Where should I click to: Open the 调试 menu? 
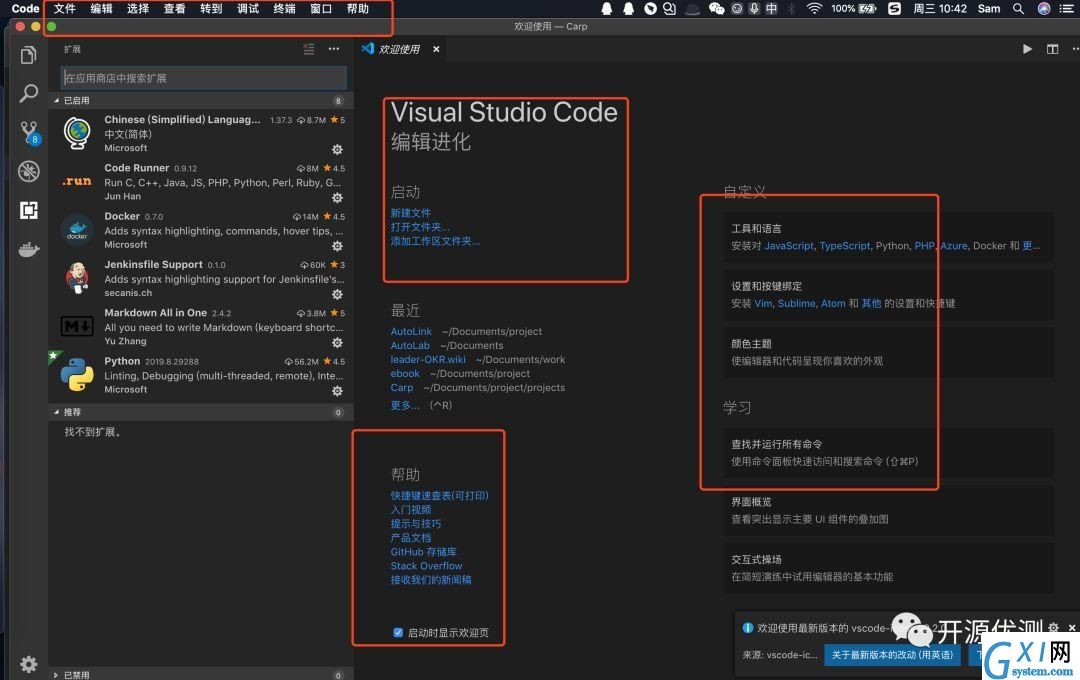[x=248, y=9]
